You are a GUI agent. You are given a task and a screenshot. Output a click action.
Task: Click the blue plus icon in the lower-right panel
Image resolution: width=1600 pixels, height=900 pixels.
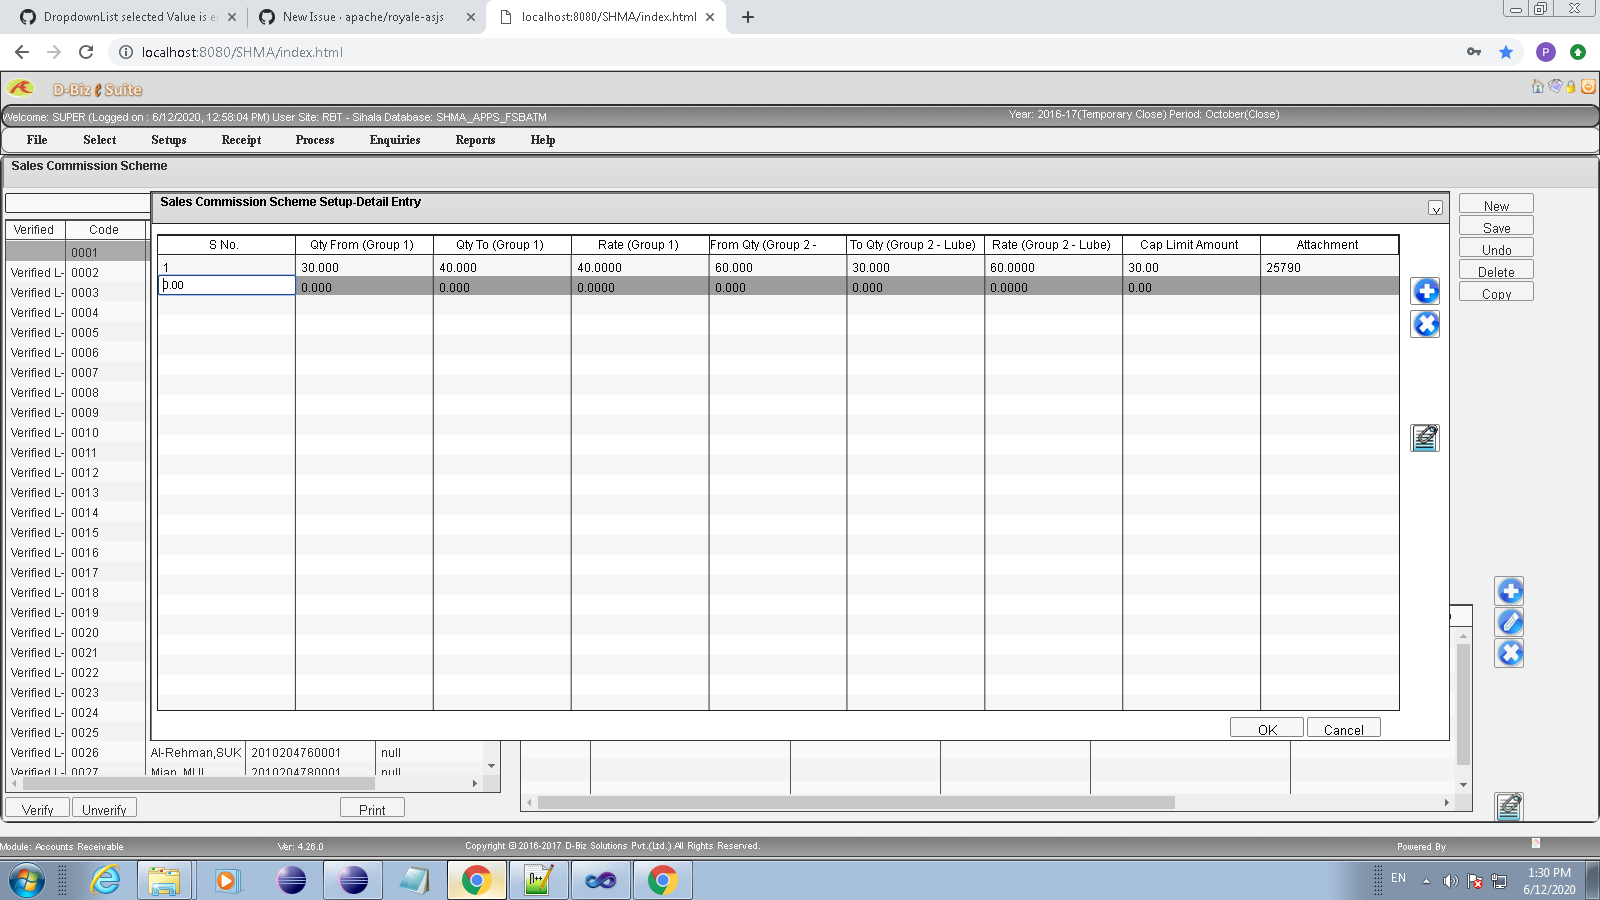pos(1510,590)
